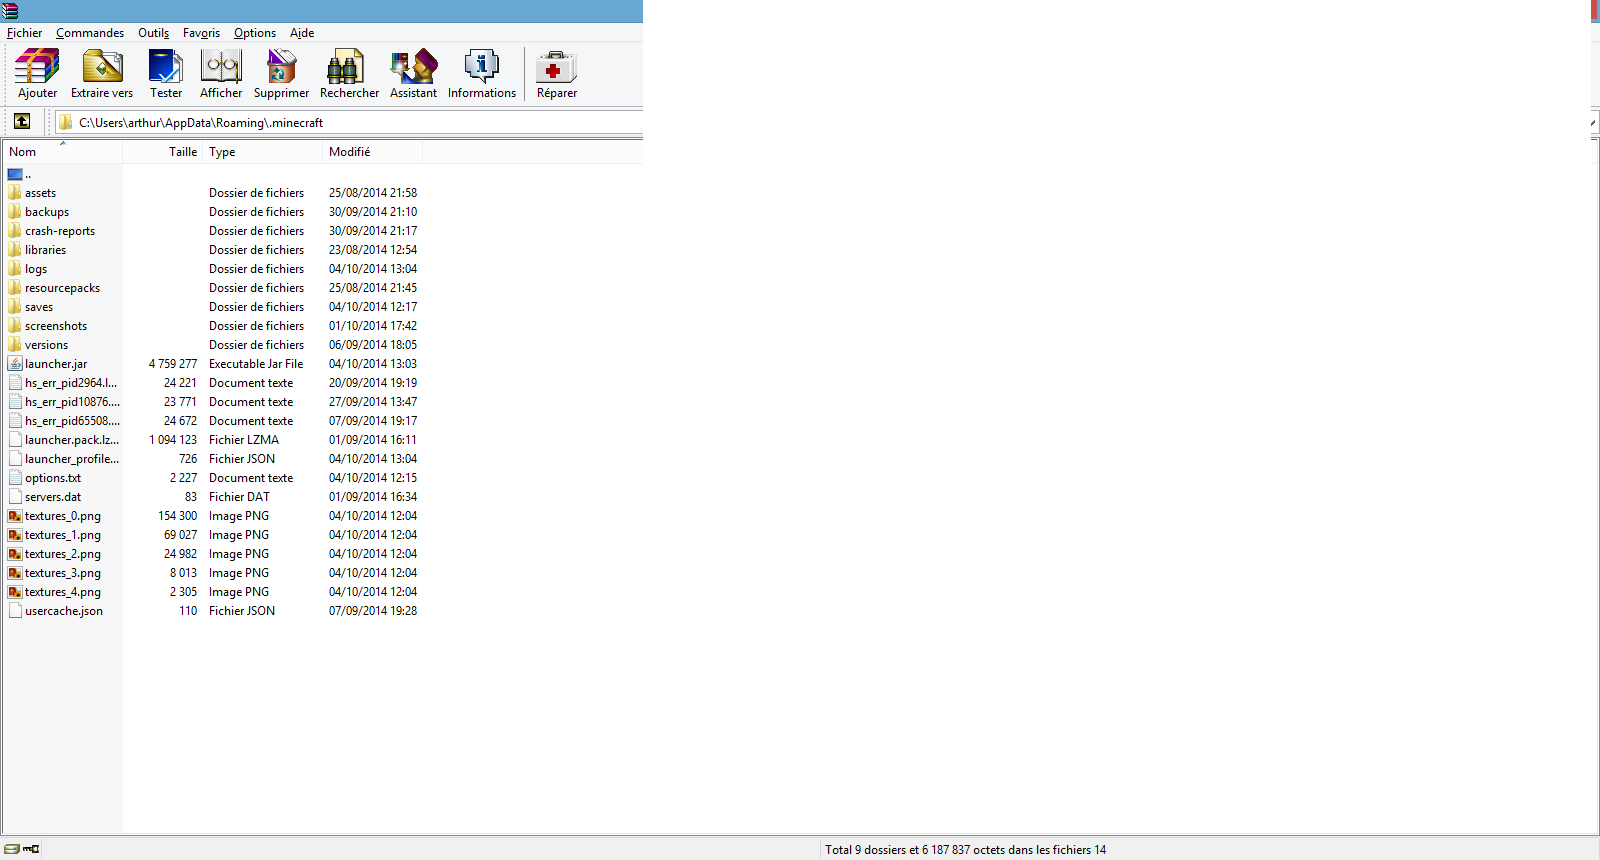Screen dimensions: 1600x860
Task: Sort by the Type column header
Action: click(x=262, y=152)
